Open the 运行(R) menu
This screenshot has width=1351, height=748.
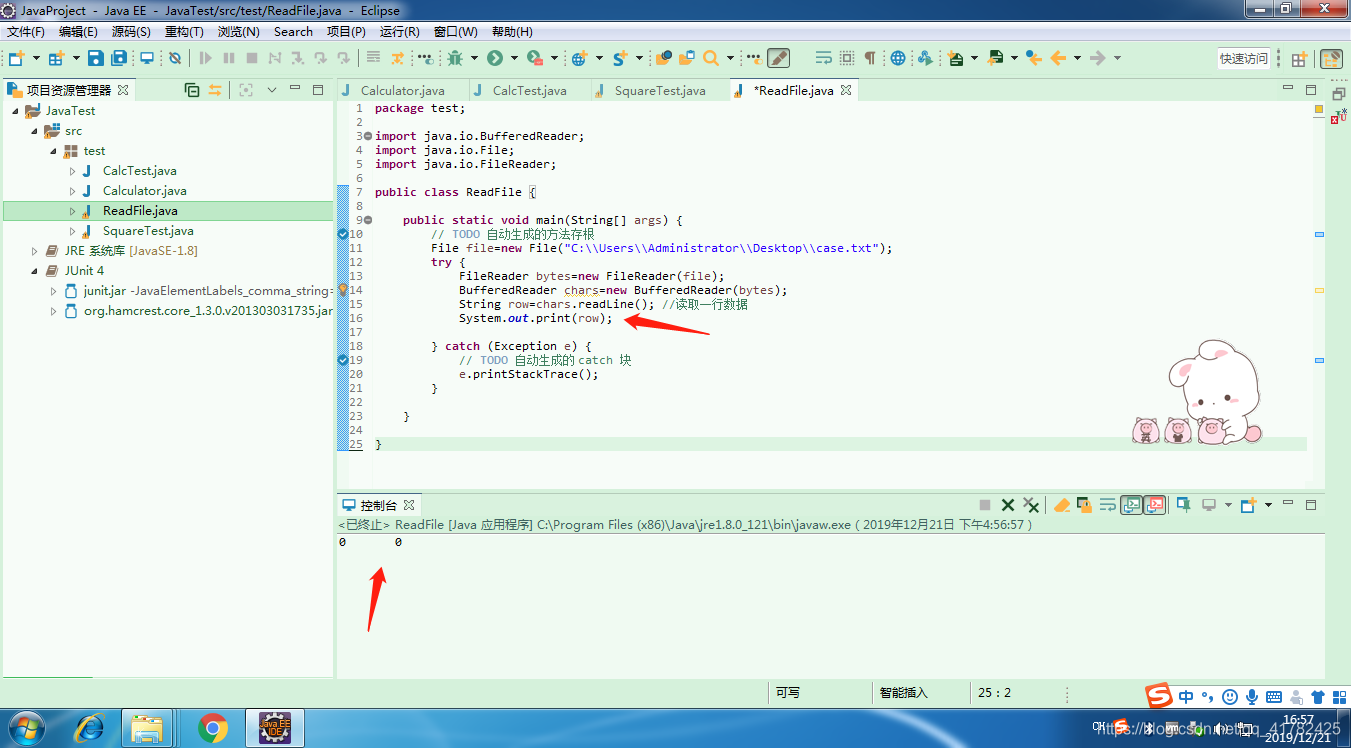pyautogui.click(x=400, y=32)
